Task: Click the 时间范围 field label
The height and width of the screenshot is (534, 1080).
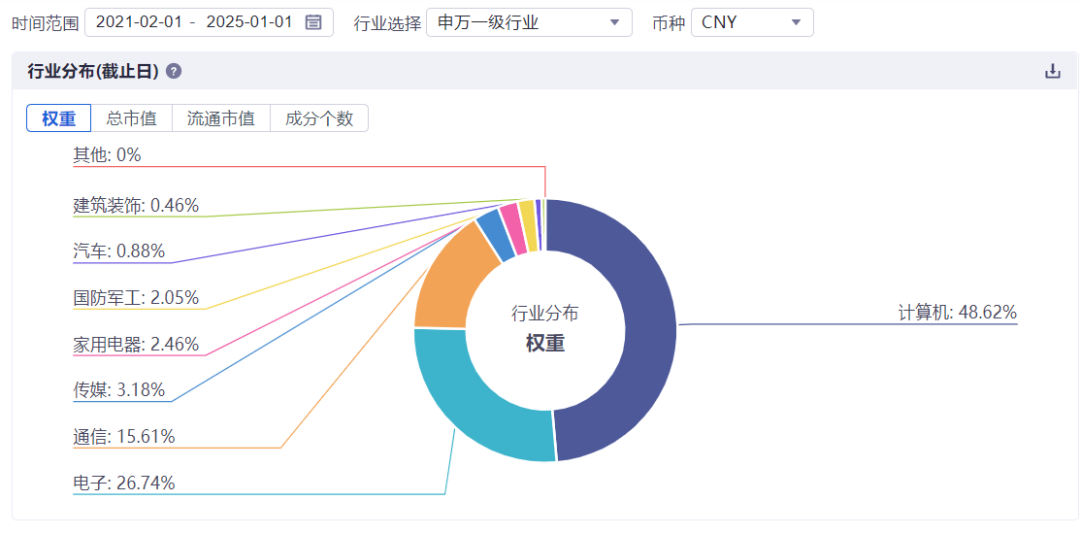Action: [x=45, y=23]
